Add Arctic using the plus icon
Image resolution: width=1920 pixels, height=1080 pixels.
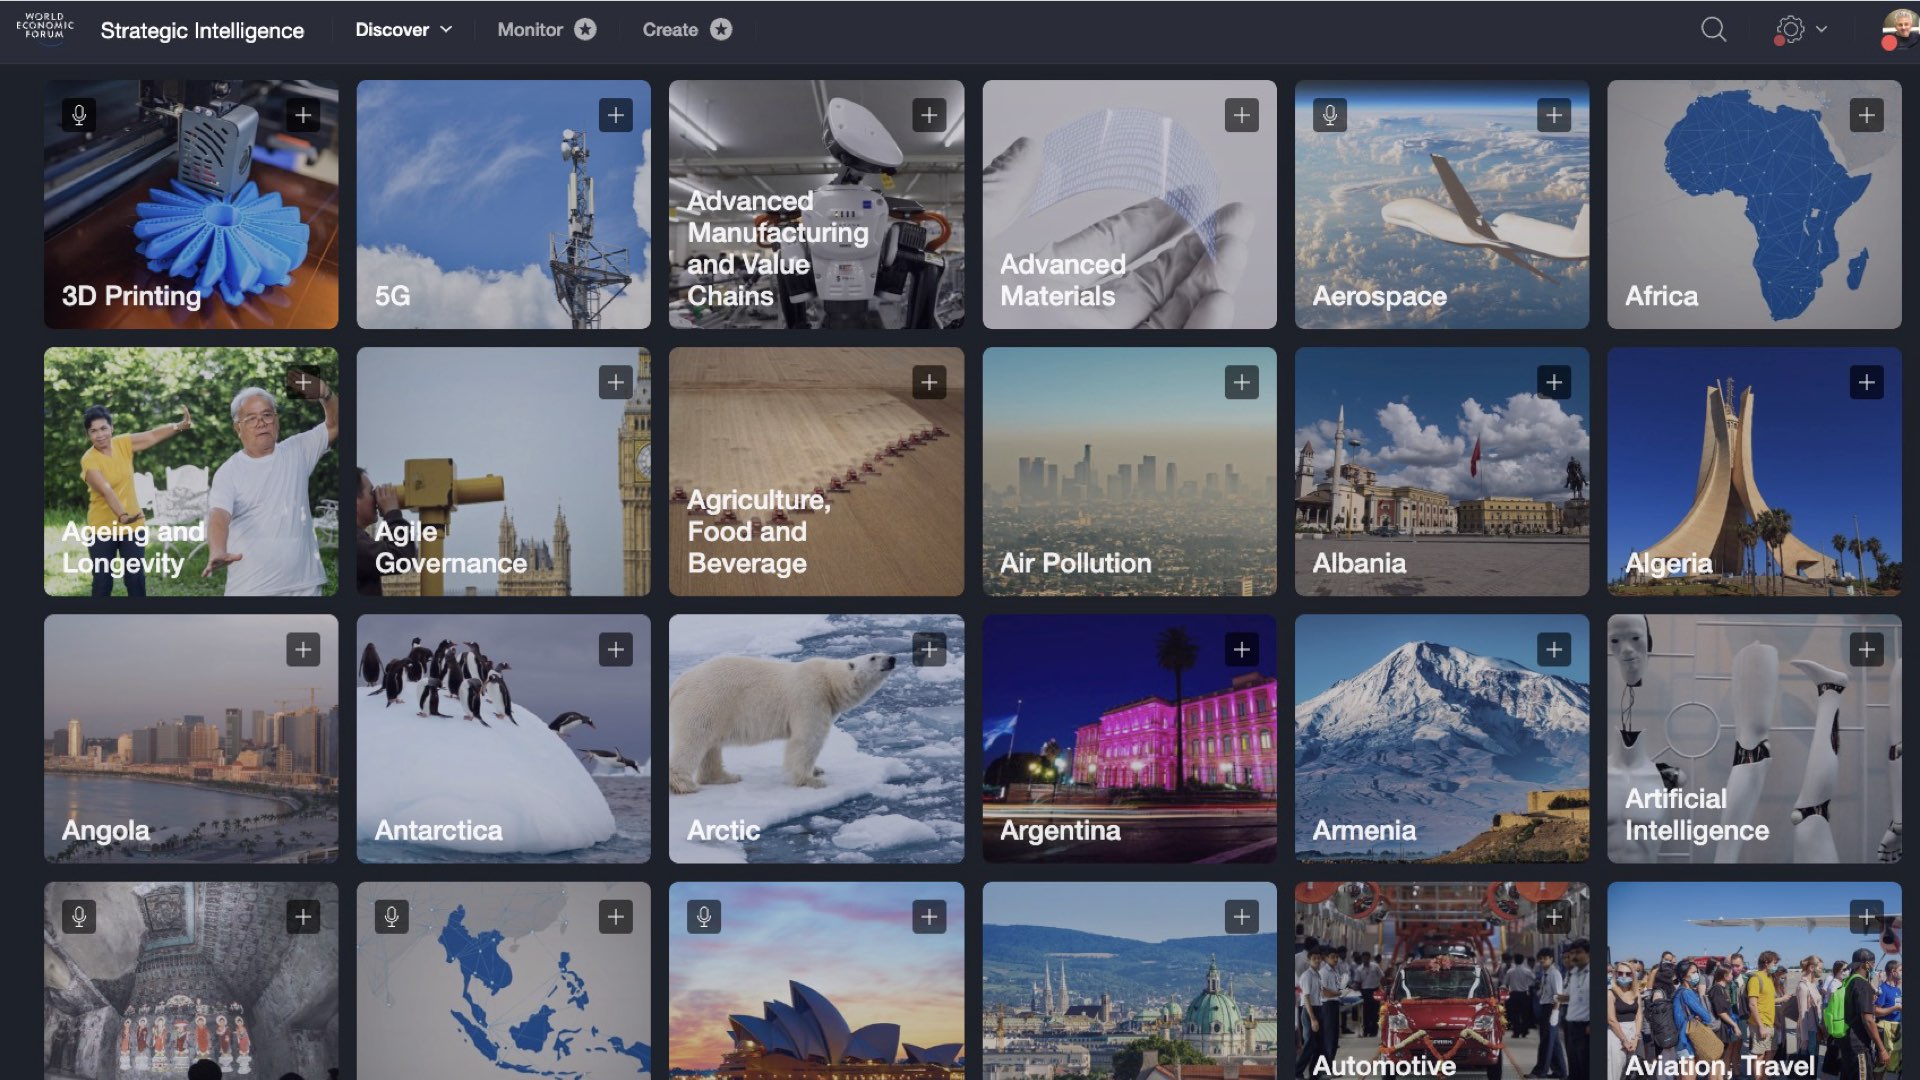click(929, 649)
